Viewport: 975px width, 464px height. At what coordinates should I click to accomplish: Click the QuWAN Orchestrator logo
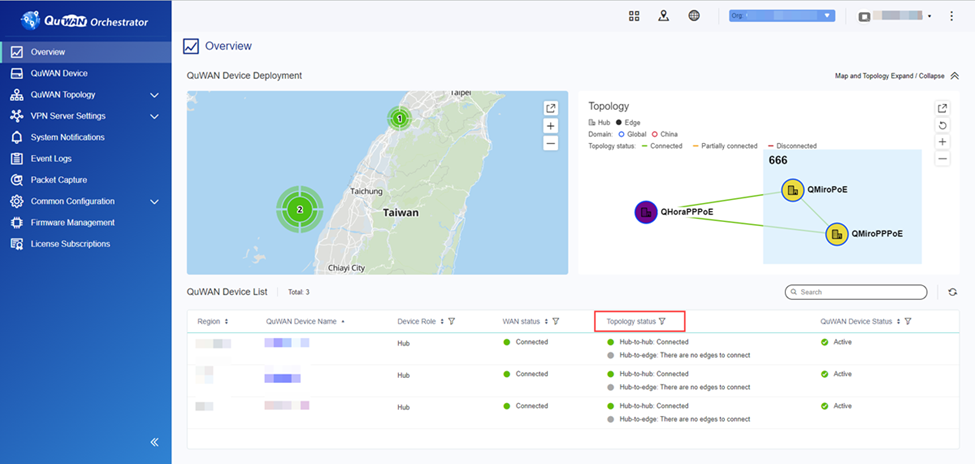point(84,21)
